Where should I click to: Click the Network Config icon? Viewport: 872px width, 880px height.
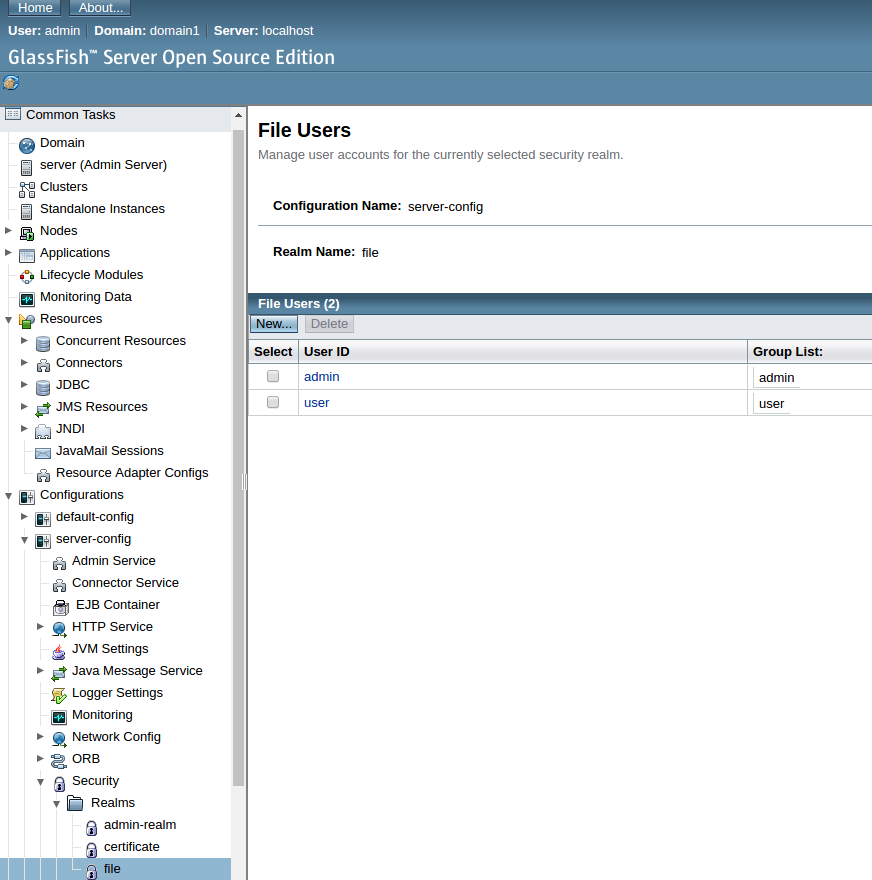[x=59, y=739]
